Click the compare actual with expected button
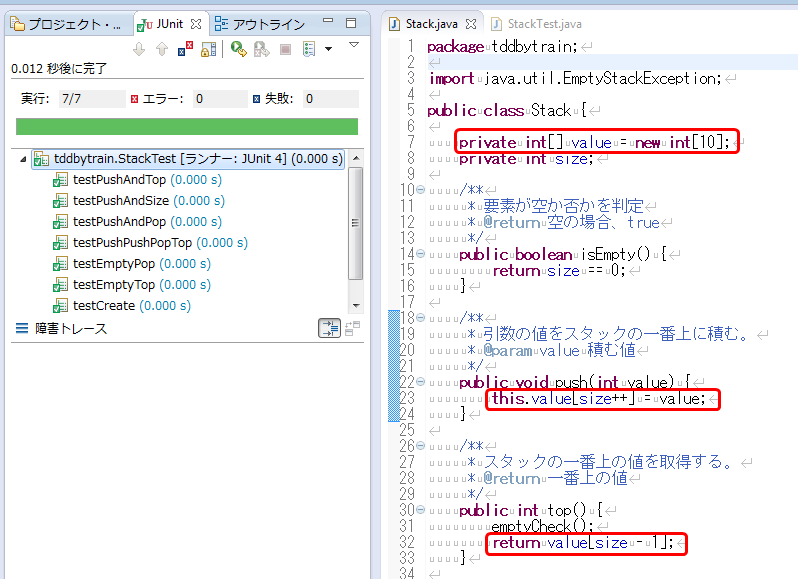Screen dimensions: 798x579 (352, 329)
